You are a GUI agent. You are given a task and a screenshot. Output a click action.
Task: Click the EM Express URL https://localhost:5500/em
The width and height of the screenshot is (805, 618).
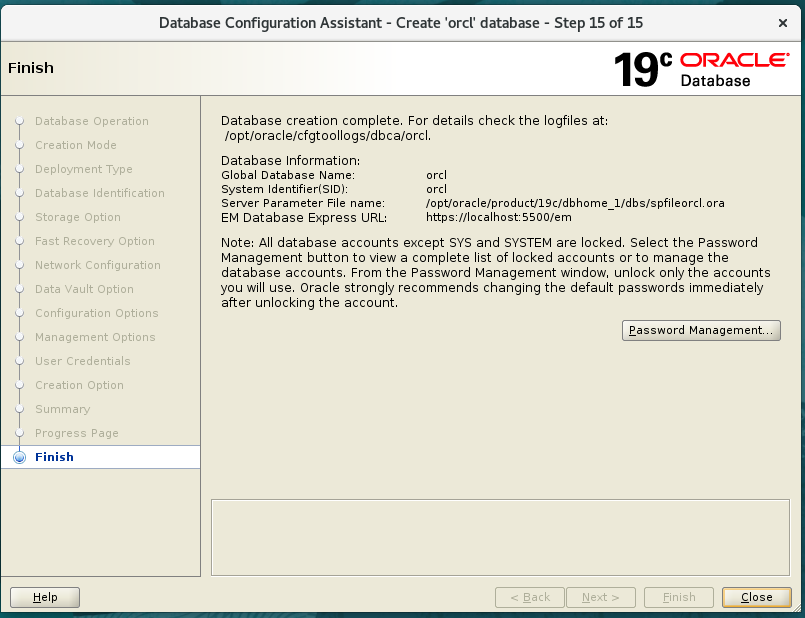tap(499, 217)
